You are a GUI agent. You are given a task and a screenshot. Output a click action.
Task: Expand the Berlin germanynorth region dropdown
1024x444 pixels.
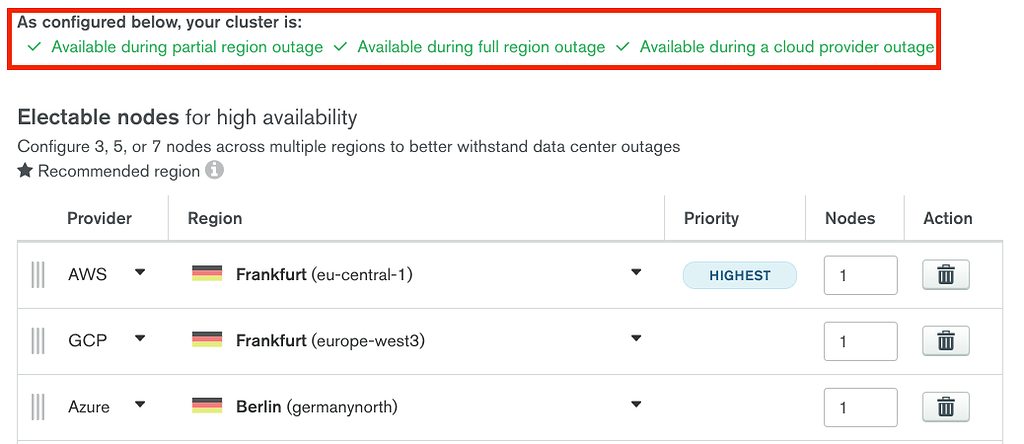[x=636, y=405]
